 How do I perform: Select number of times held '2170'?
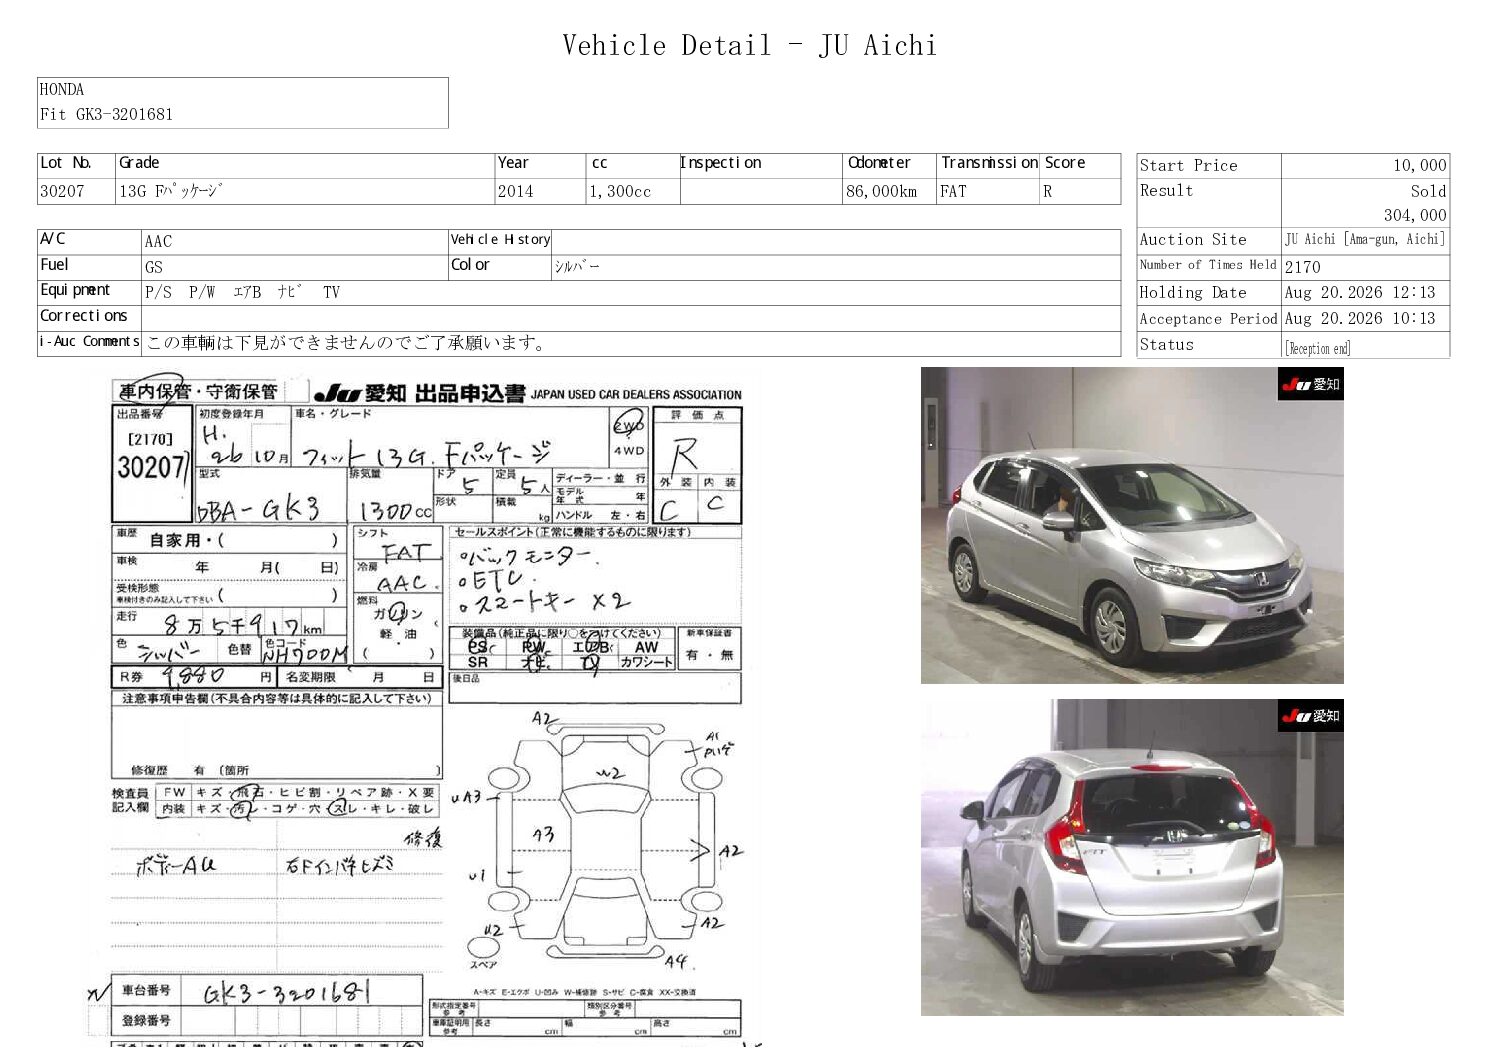pos(1302,267)
